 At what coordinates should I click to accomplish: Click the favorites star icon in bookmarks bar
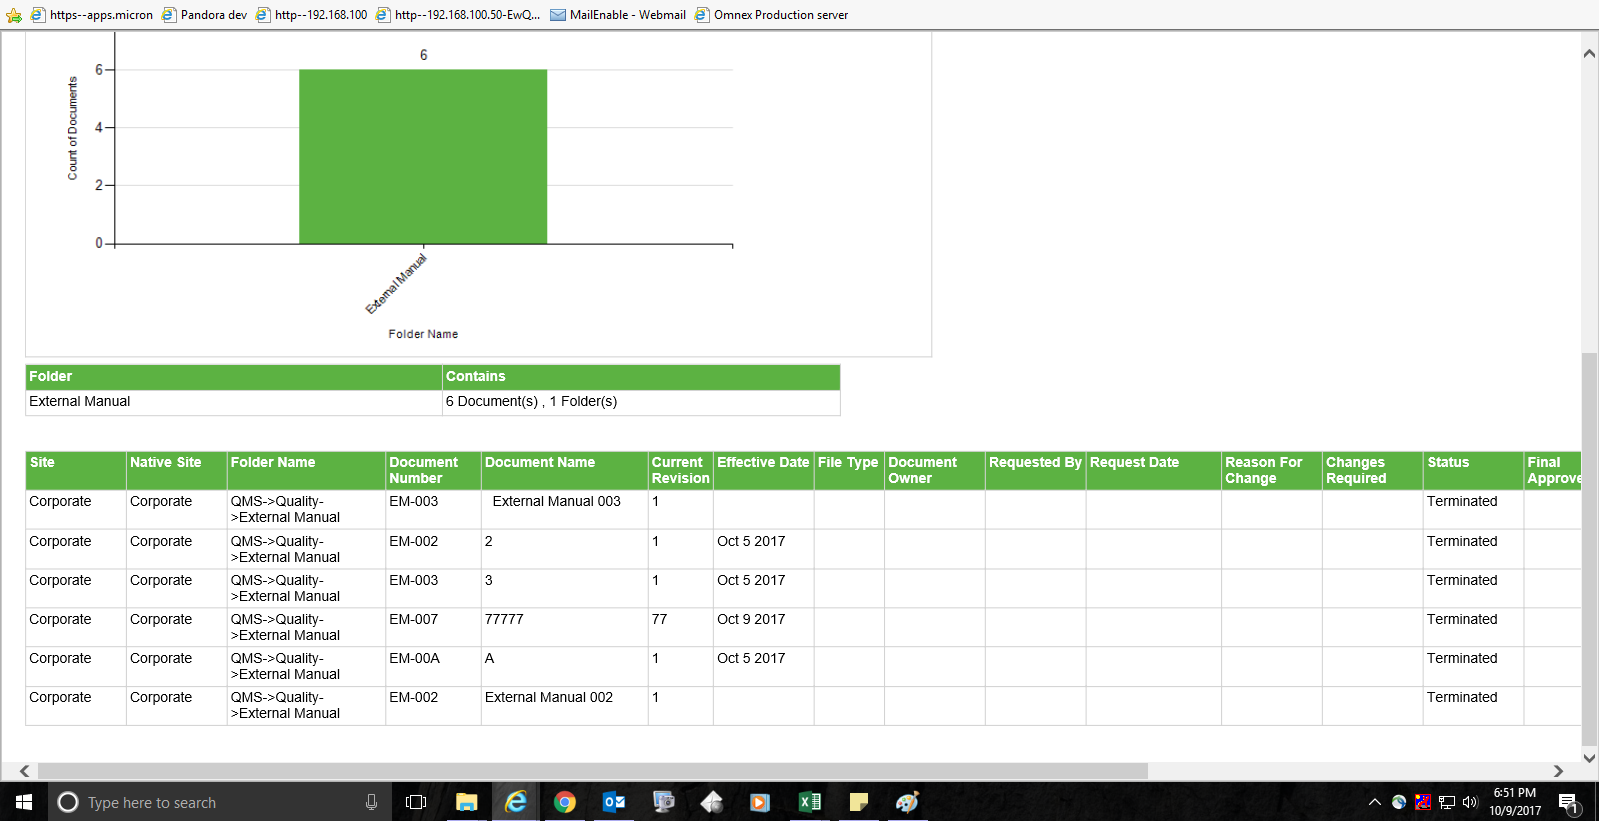14,15
